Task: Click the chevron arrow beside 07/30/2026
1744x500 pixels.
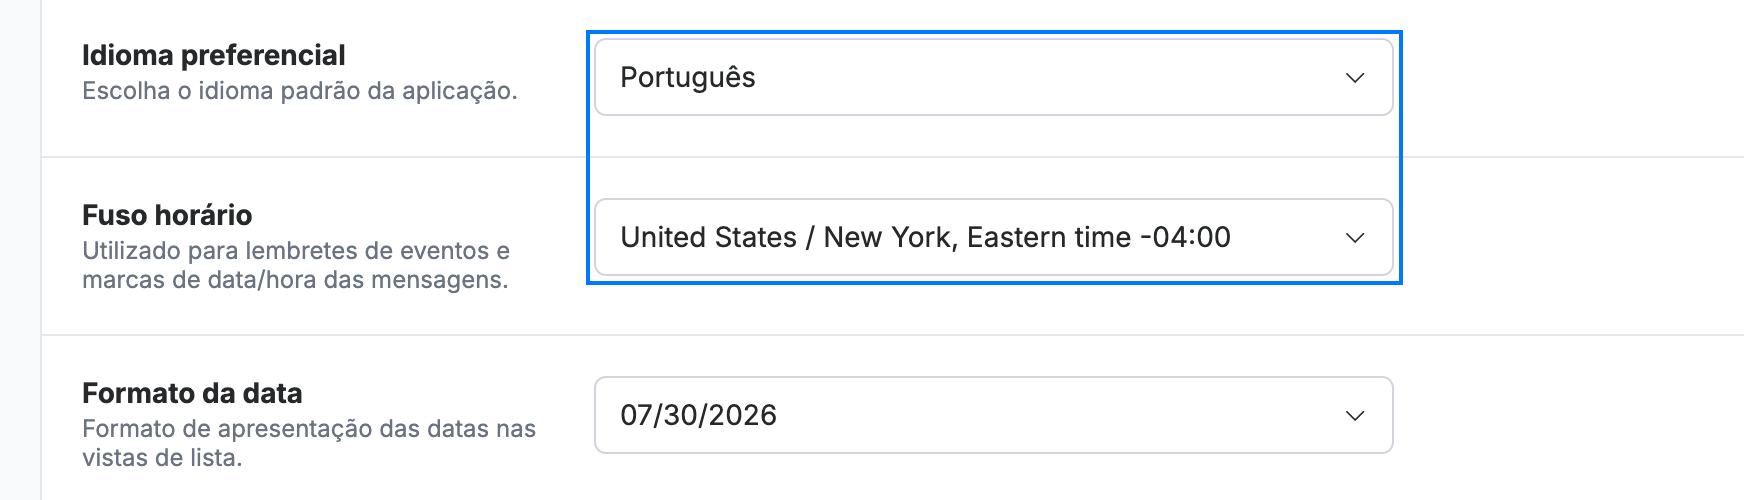Action: tap(1355, 416)
